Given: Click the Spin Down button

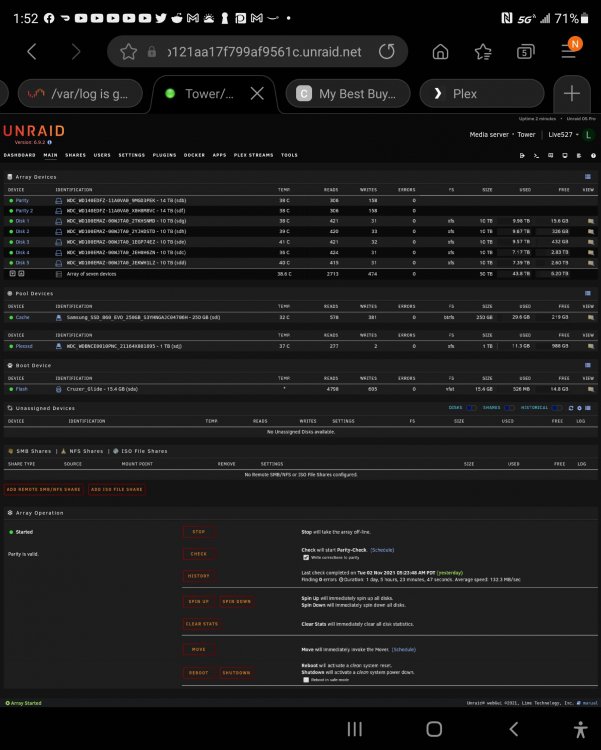Looking at the screenshot, I should click(236, 601).
